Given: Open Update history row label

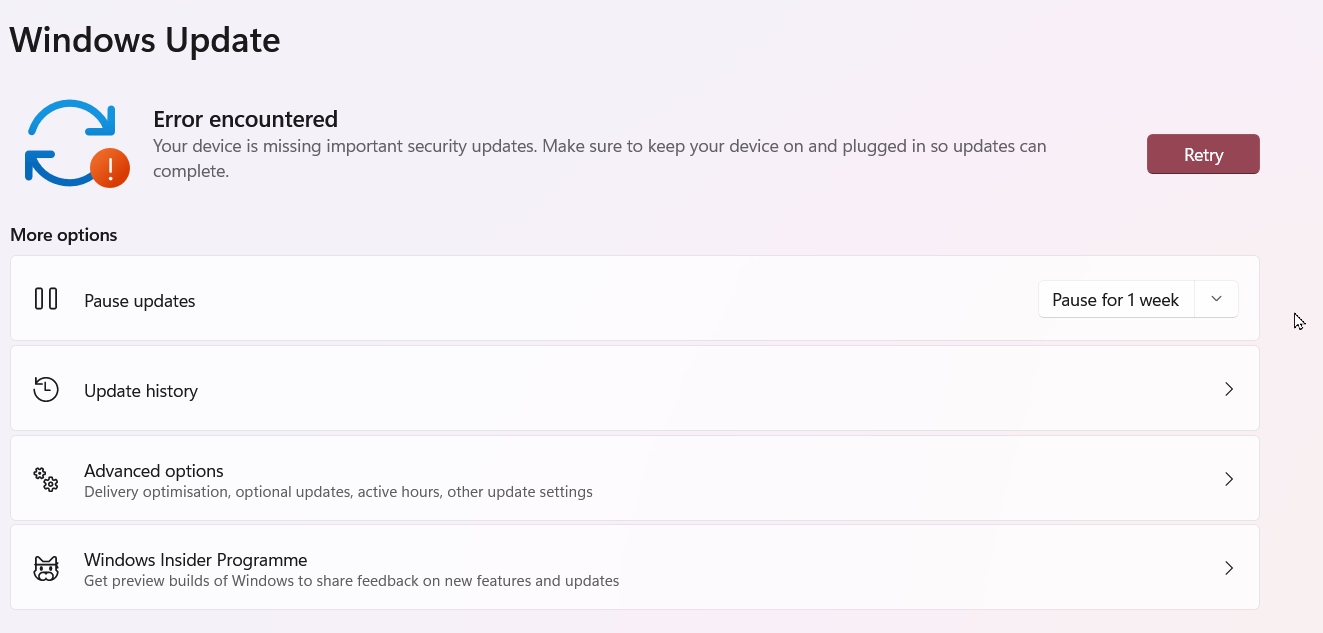Looking at the screenshot, I should [141, 391].
